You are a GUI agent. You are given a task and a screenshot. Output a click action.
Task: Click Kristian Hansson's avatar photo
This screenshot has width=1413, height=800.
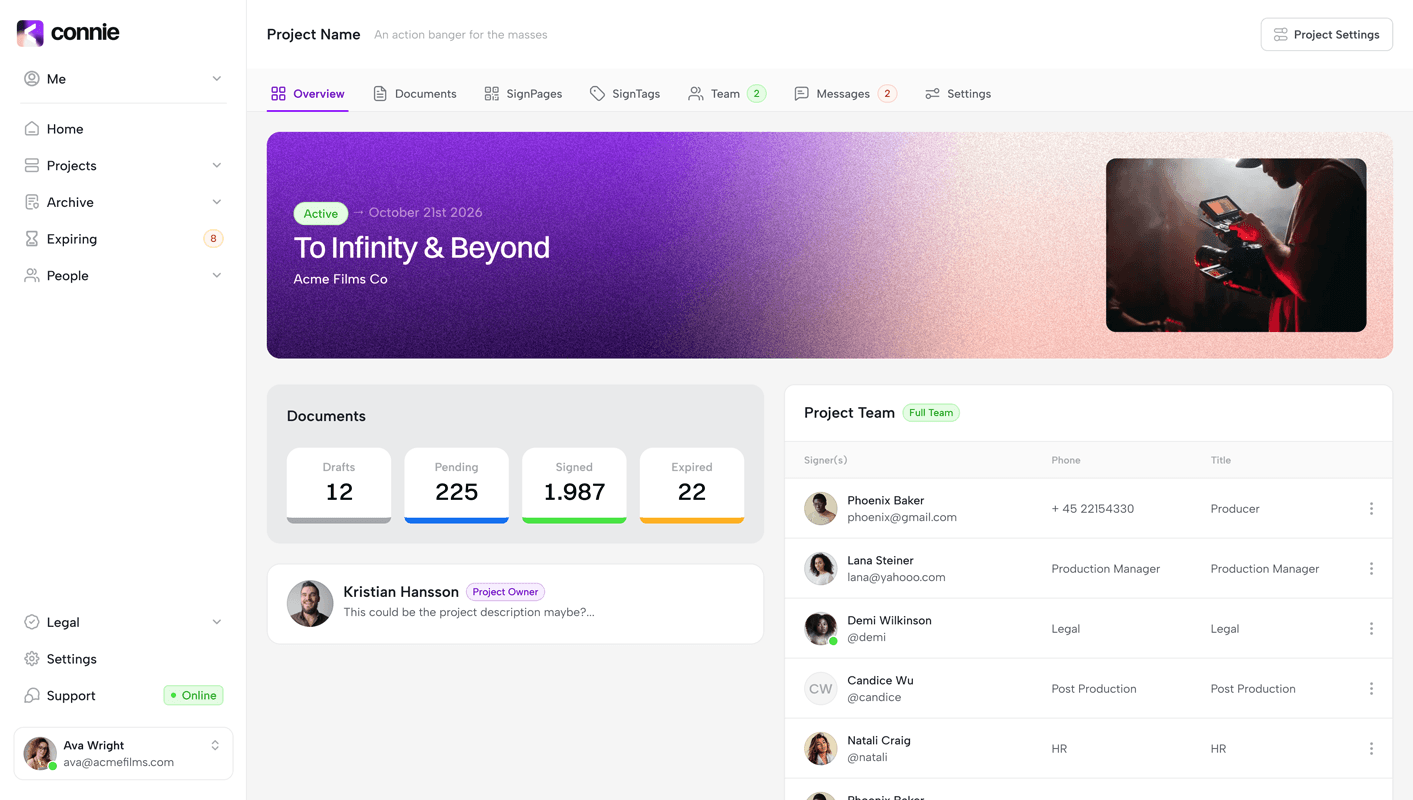(310, 604)
